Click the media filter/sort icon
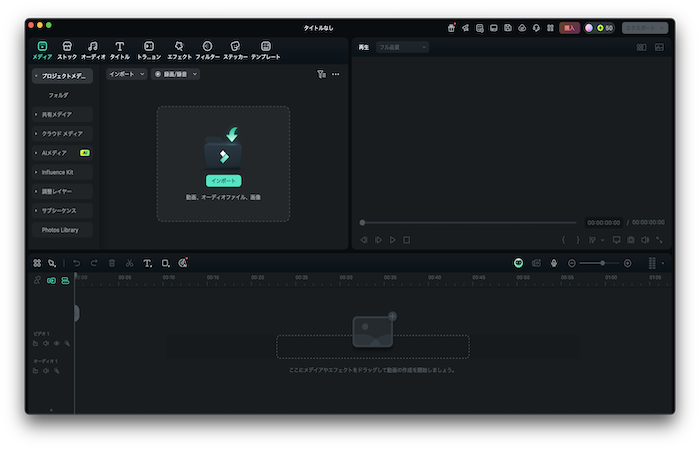 321,74
